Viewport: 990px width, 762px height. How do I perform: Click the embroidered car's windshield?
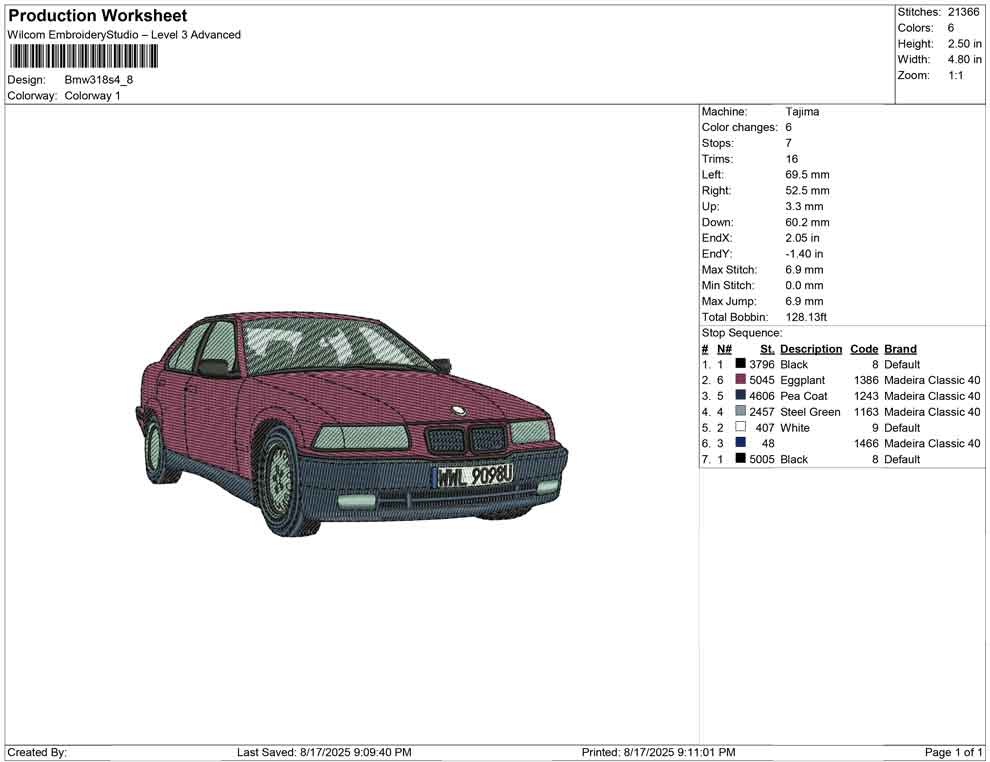coord(329,346)
